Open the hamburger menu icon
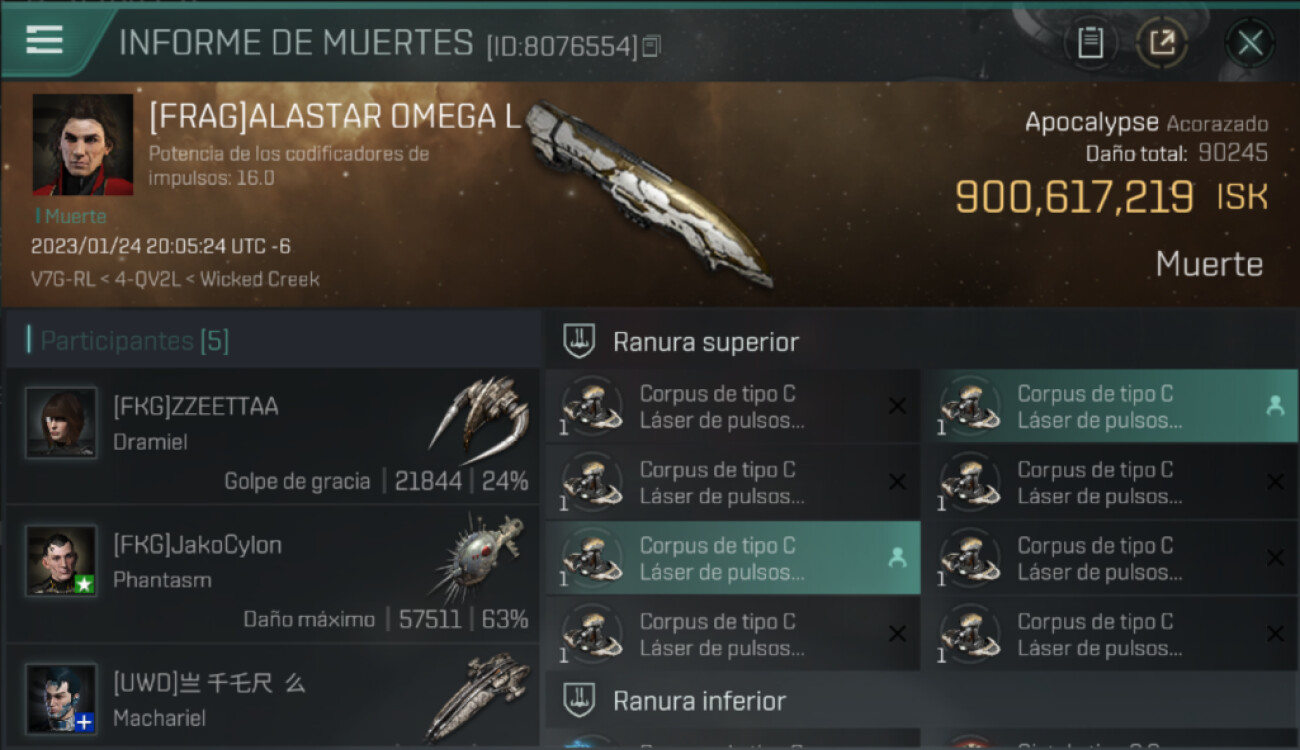The width and height of the screenshot is (1300, 750). 44,39
